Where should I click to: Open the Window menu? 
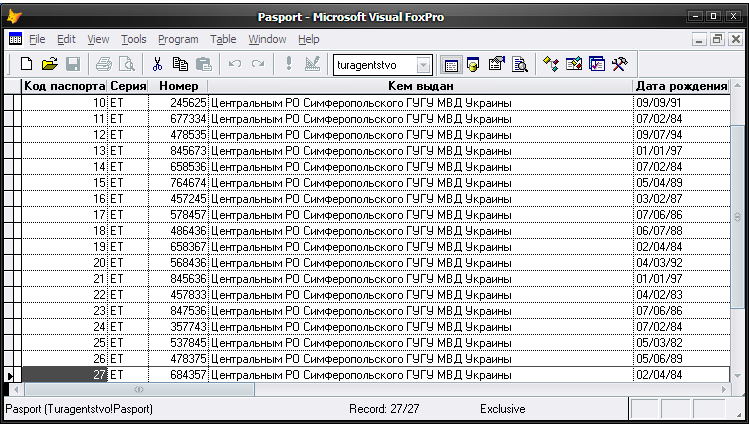[267, 39]
